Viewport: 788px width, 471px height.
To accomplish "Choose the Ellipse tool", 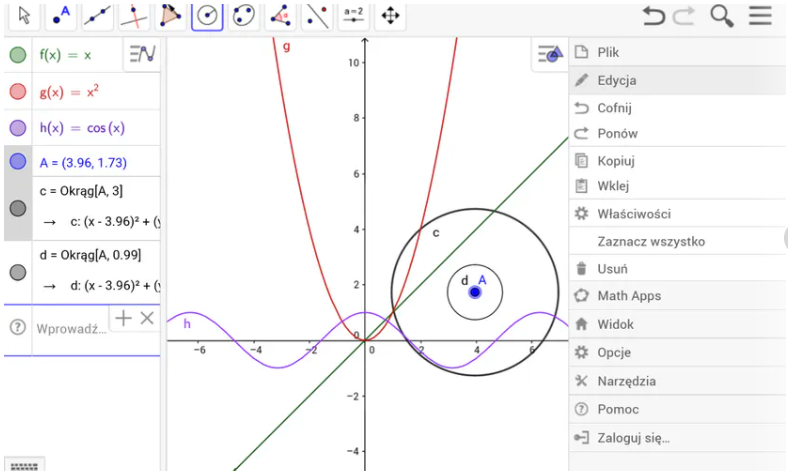I will pyautogui.click(x=244, y=16).
